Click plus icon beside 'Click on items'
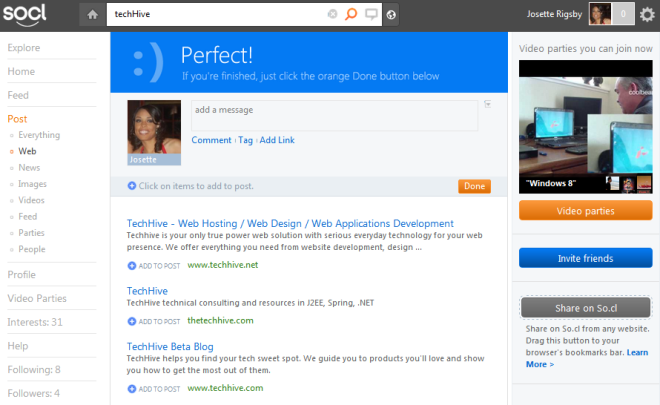 click(x=132, y=186)
